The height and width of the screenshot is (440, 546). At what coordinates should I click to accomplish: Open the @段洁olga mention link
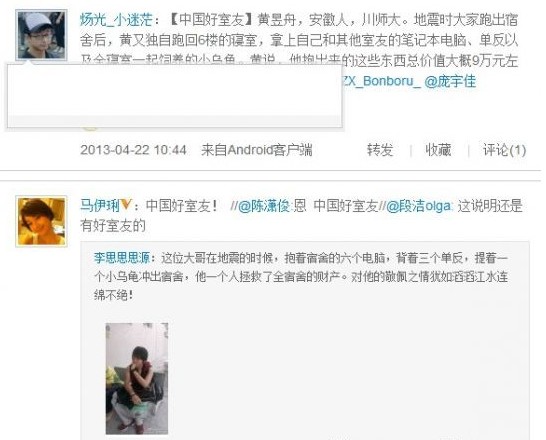419,206
